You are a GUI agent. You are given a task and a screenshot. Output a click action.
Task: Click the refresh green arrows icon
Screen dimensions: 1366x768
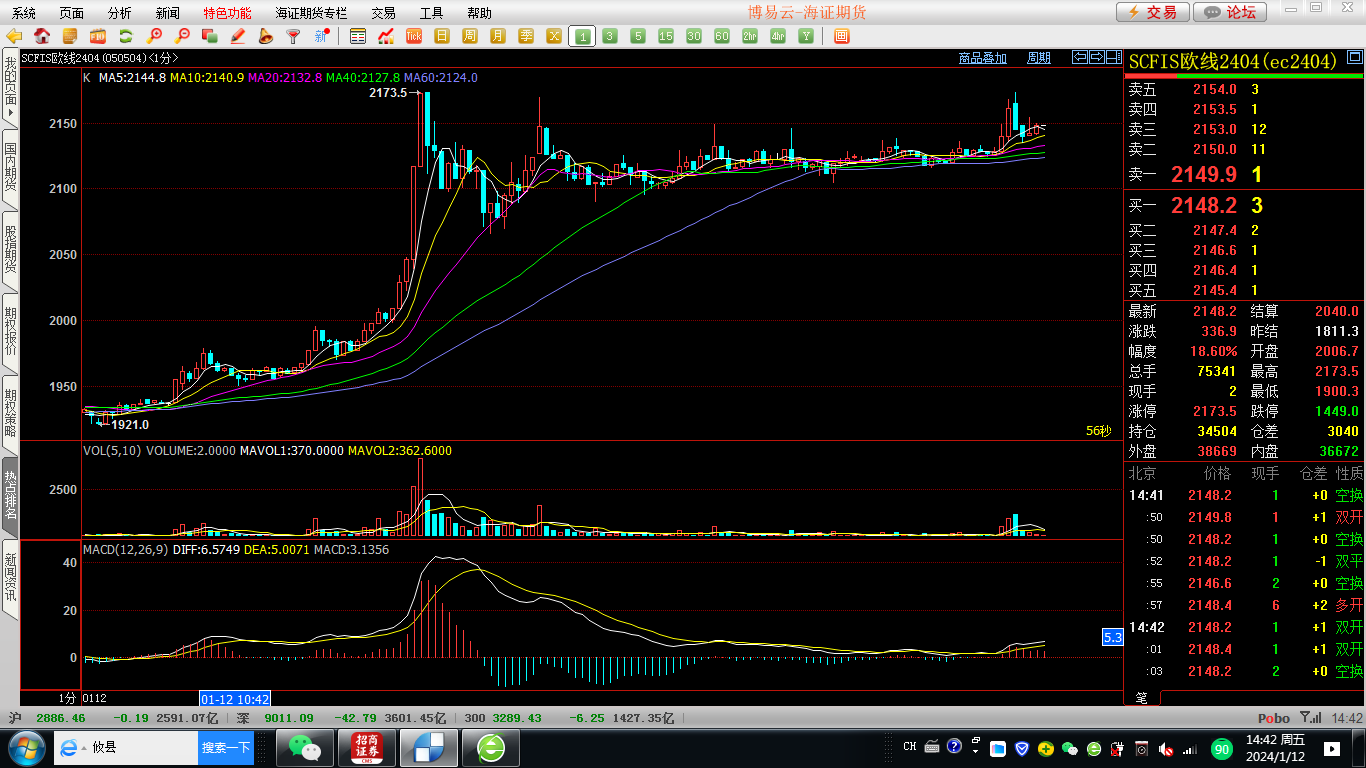pyautogui.click(x=126, y=36)
